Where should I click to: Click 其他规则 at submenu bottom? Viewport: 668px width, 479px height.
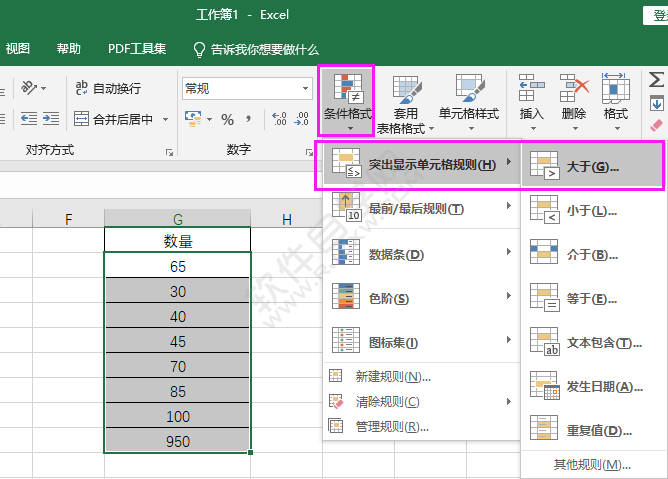coord(592,465)
